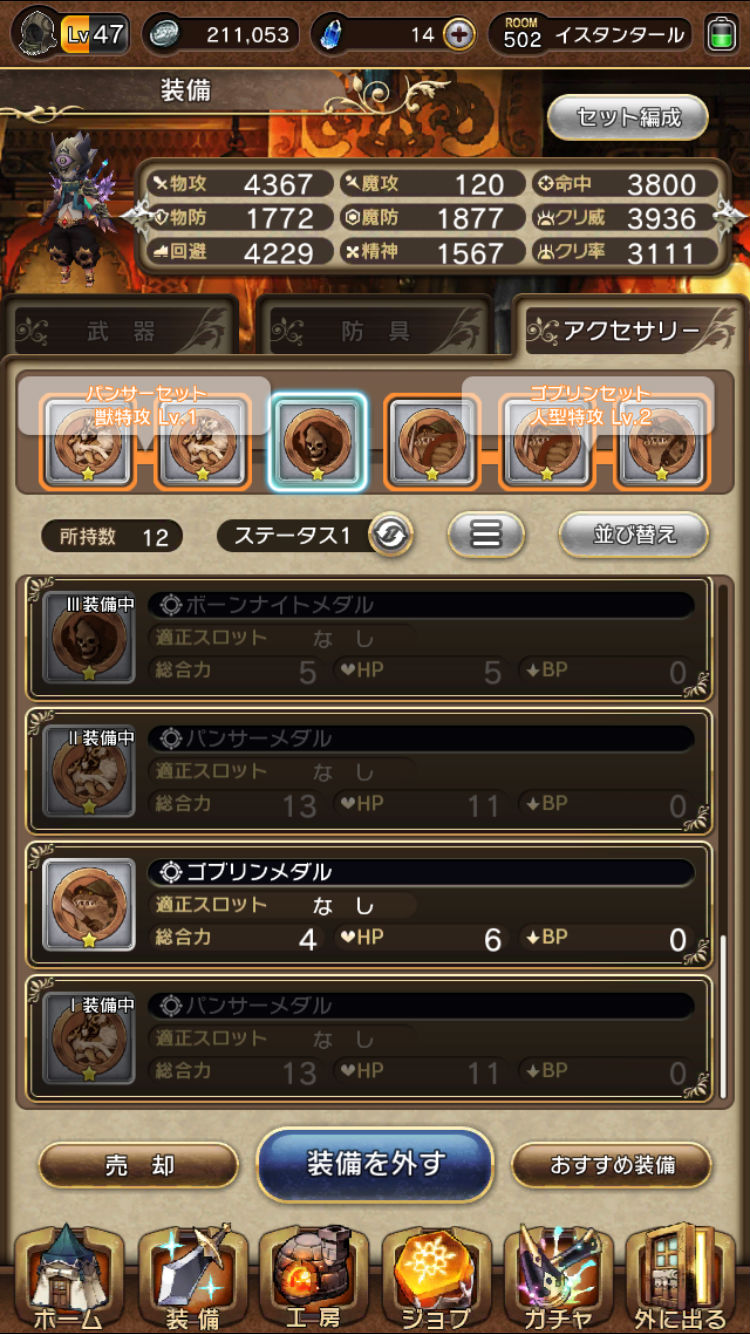Open the 並び替え sort options

[x=634, y=535]
